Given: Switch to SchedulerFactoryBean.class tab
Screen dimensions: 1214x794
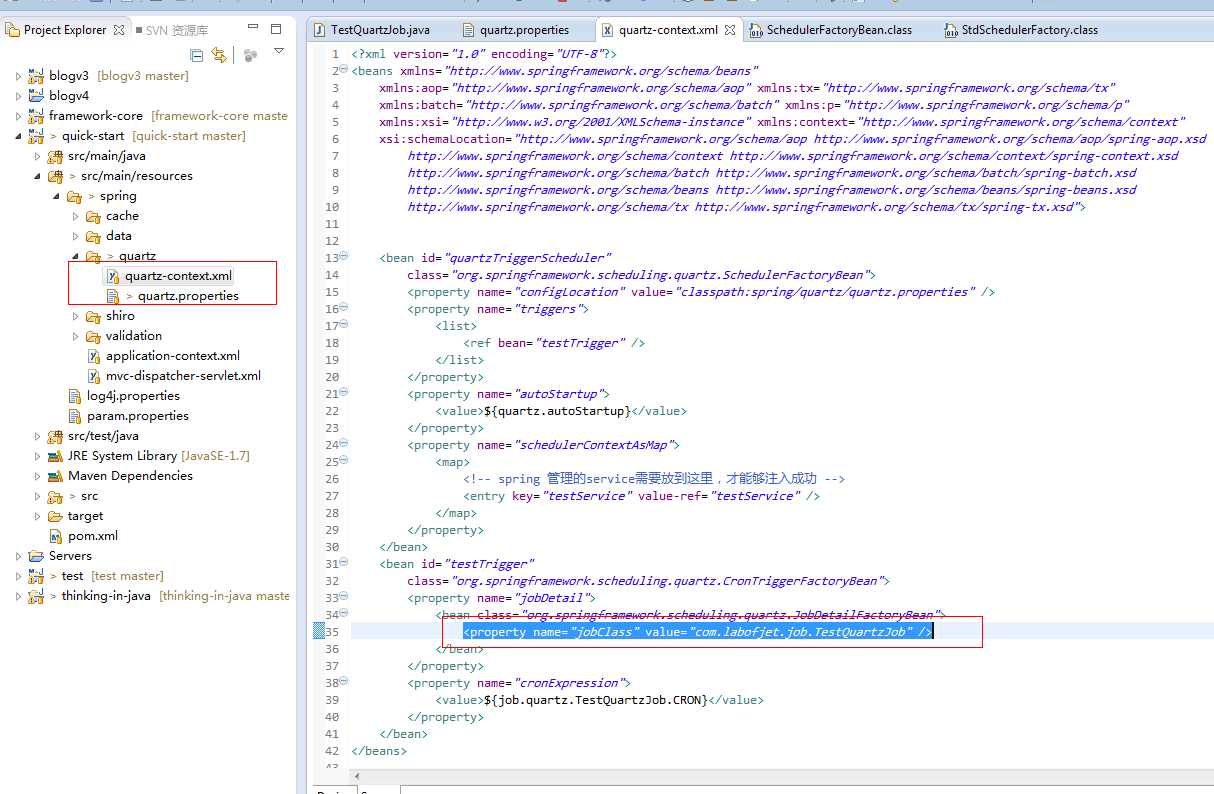Looking at the screenshot, I should (830, 30).
